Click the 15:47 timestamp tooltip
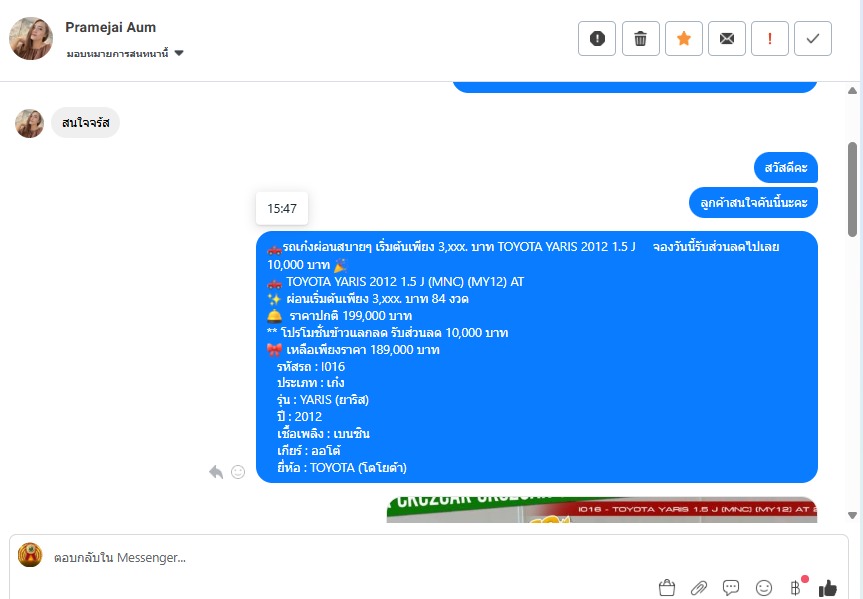The width and height of the screenshot is (863, 599). point(282,209)
